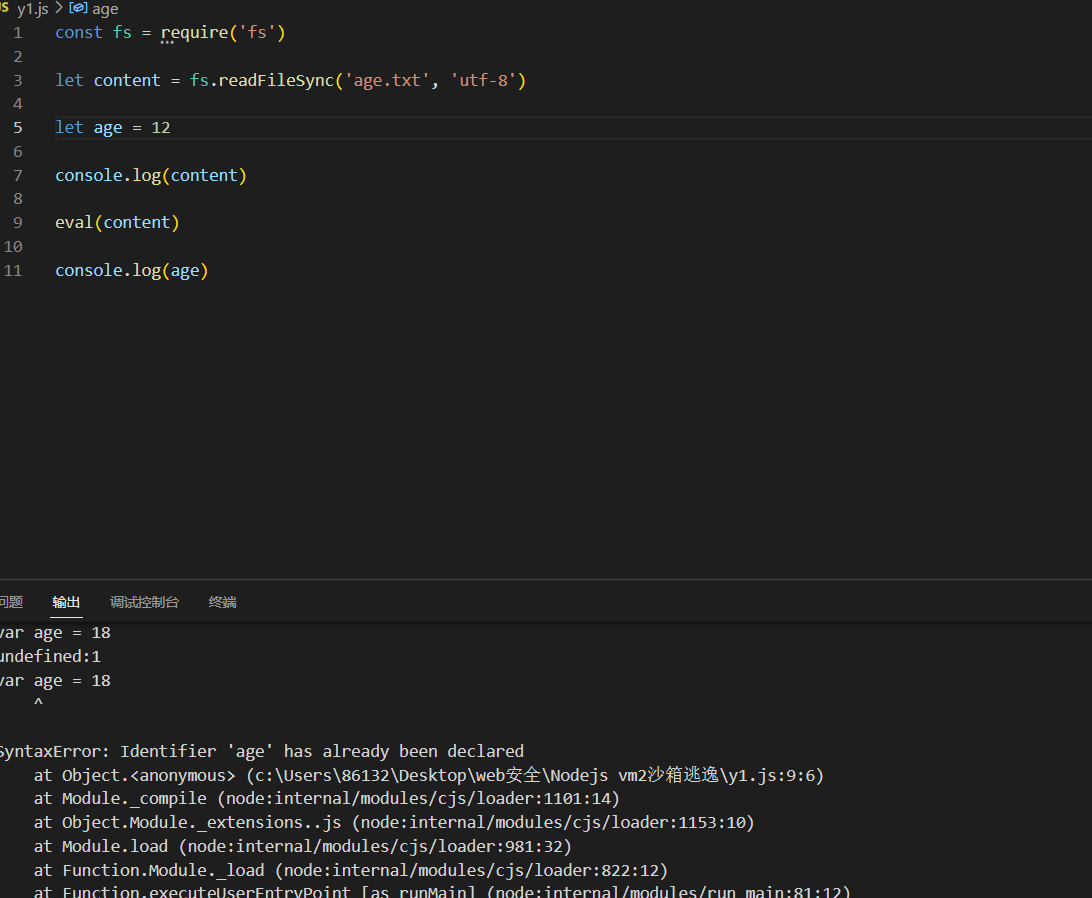Click the Module.load stack trace line
This screenshot has height=898, width=1092.
click(302, 846)
